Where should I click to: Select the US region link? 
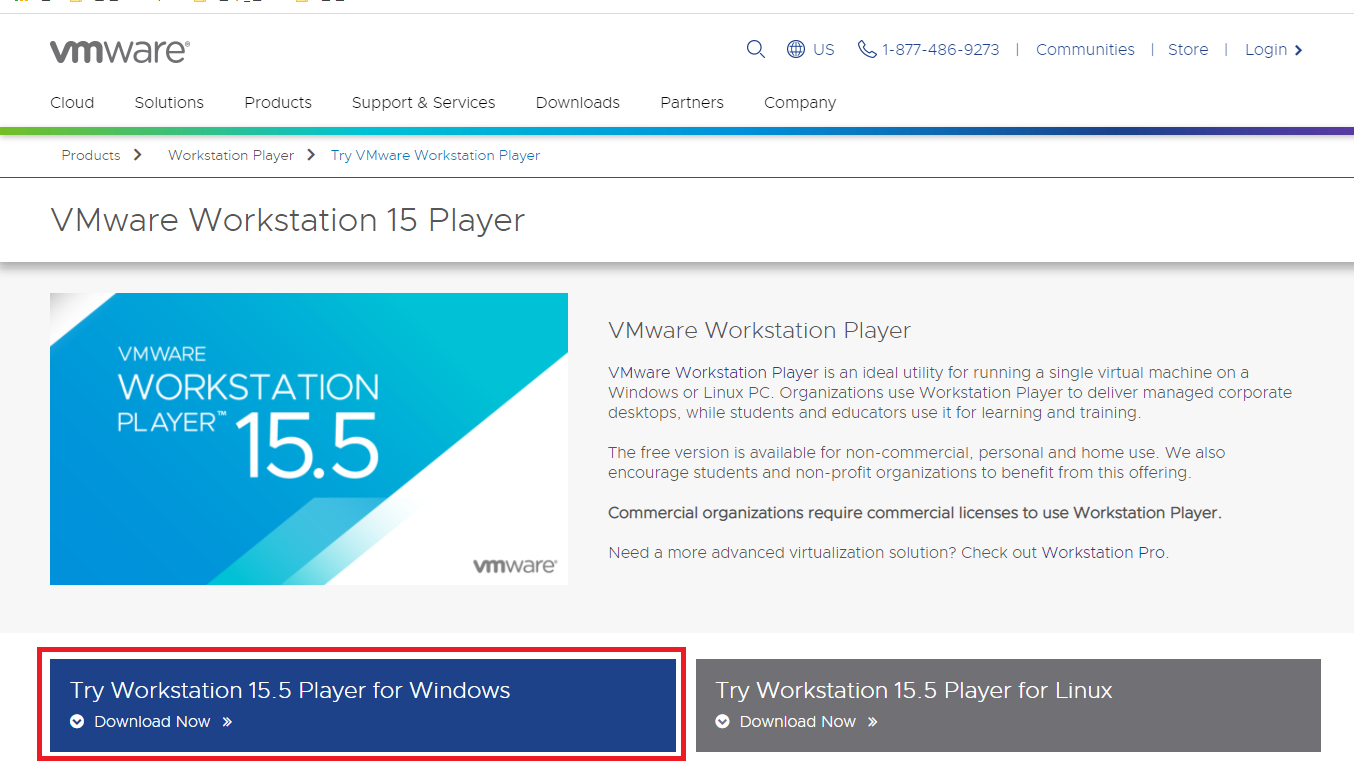pos(824,49)
